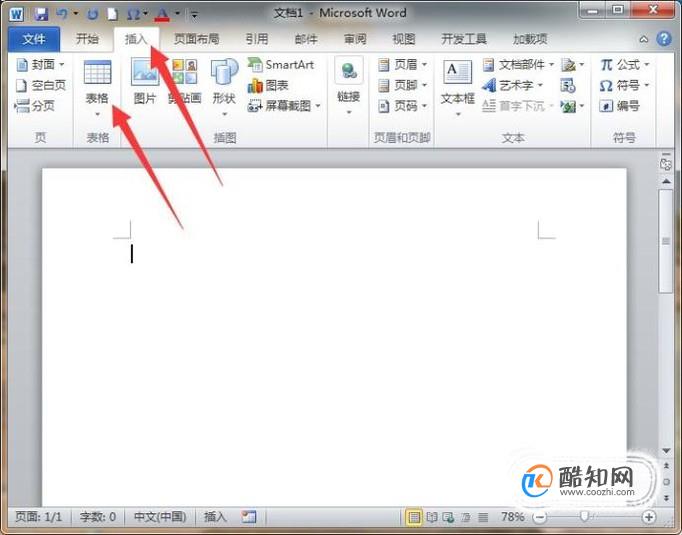This screenshot has width=682, height=535.
Task: Open the 艺术字 (WordArt) gallery
Action: point(513,85)
